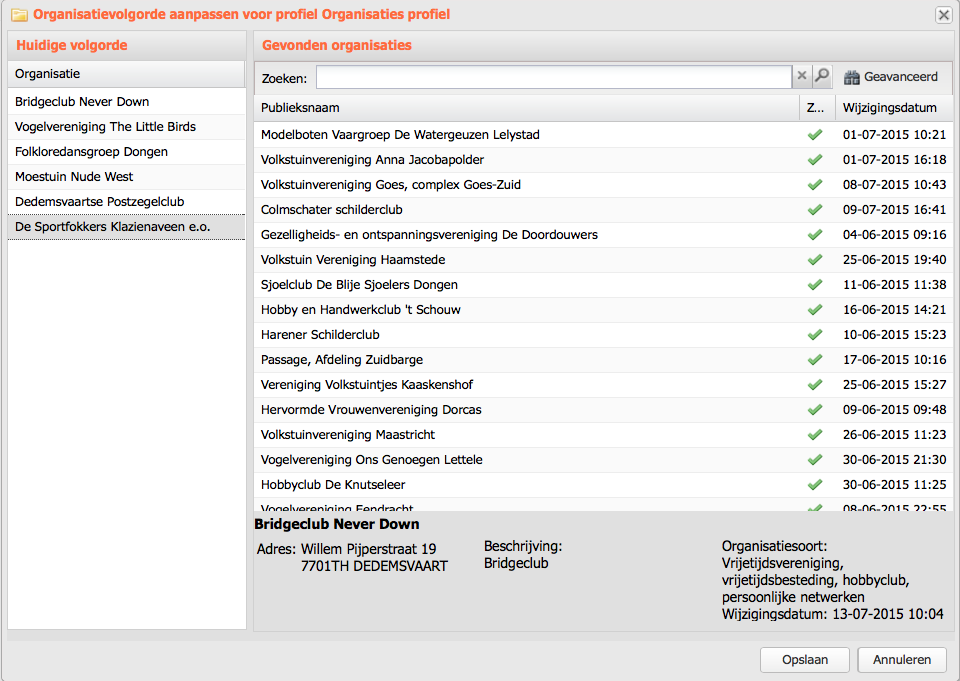960x681 pixels.
Task: Select Dedemsvaartse Postzegelclub row
Action: coord(126,202)
